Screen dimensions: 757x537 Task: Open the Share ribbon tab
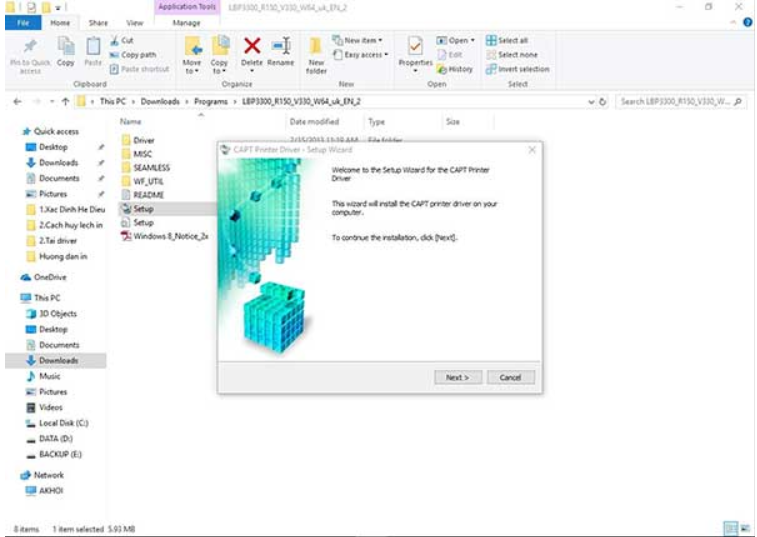click(98, 22)
